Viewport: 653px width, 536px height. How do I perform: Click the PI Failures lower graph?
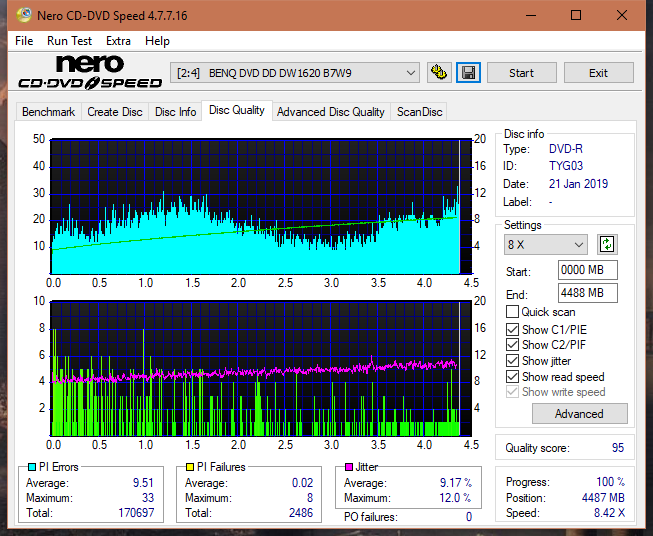coord(261,368)
